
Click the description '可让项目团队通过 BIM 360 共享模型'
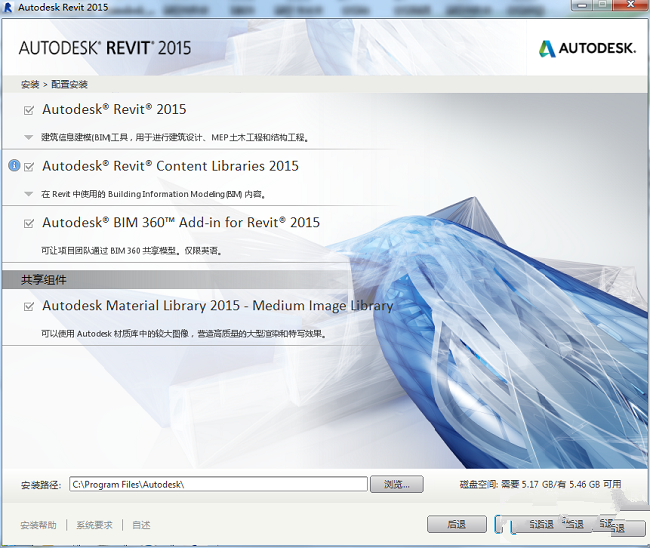(131, 250)
